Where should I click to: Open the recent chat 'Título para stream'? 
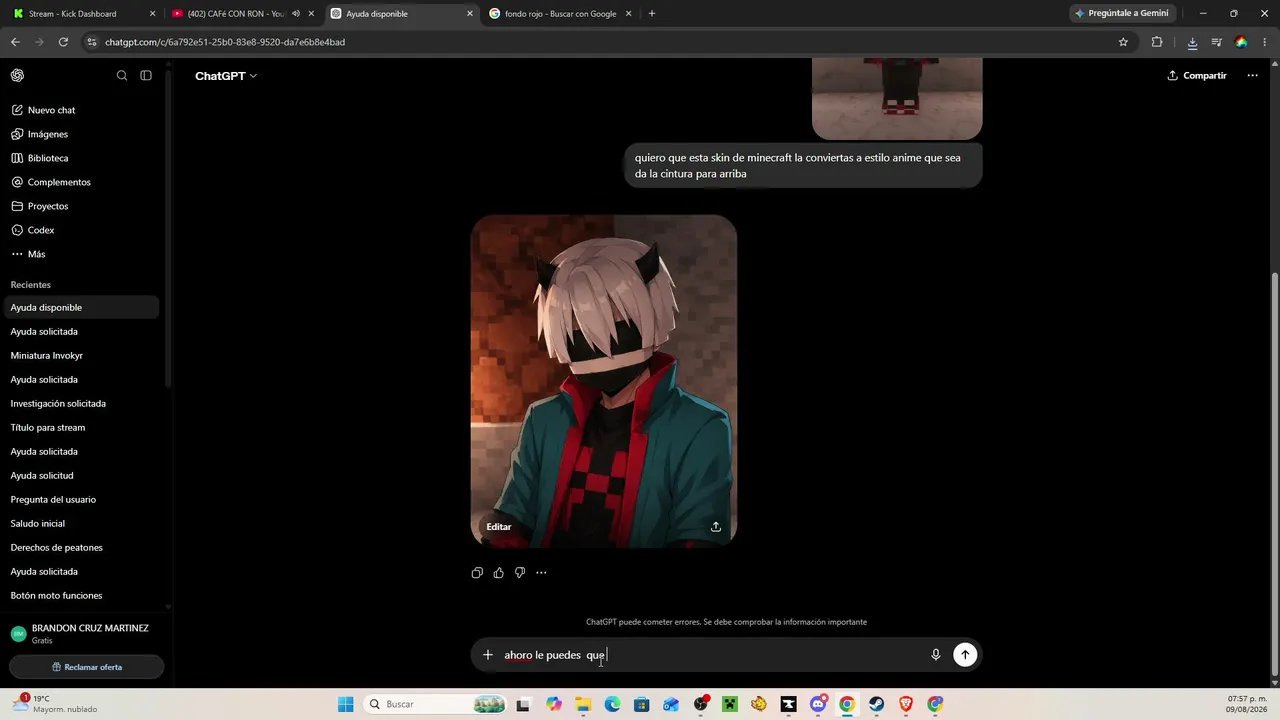point(82,428)
